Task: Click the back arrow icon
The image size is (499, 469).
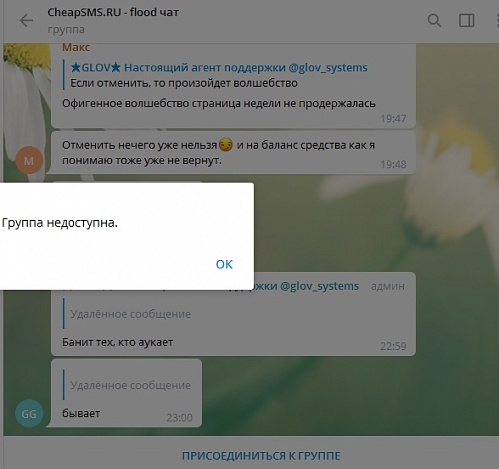Action: (x=26, y=21)
